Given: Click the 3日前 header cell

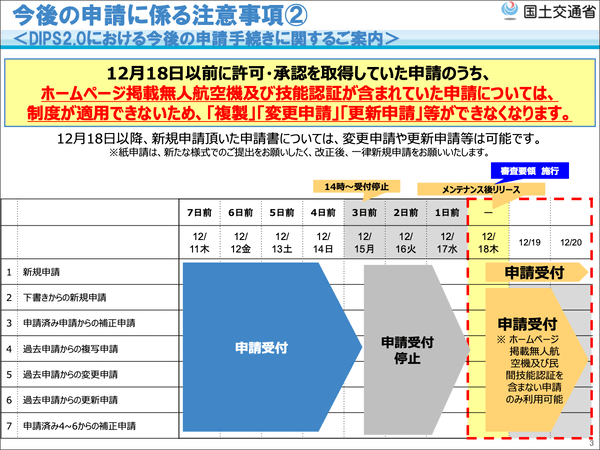Looking at the screenshot, I should click(365, 212).
